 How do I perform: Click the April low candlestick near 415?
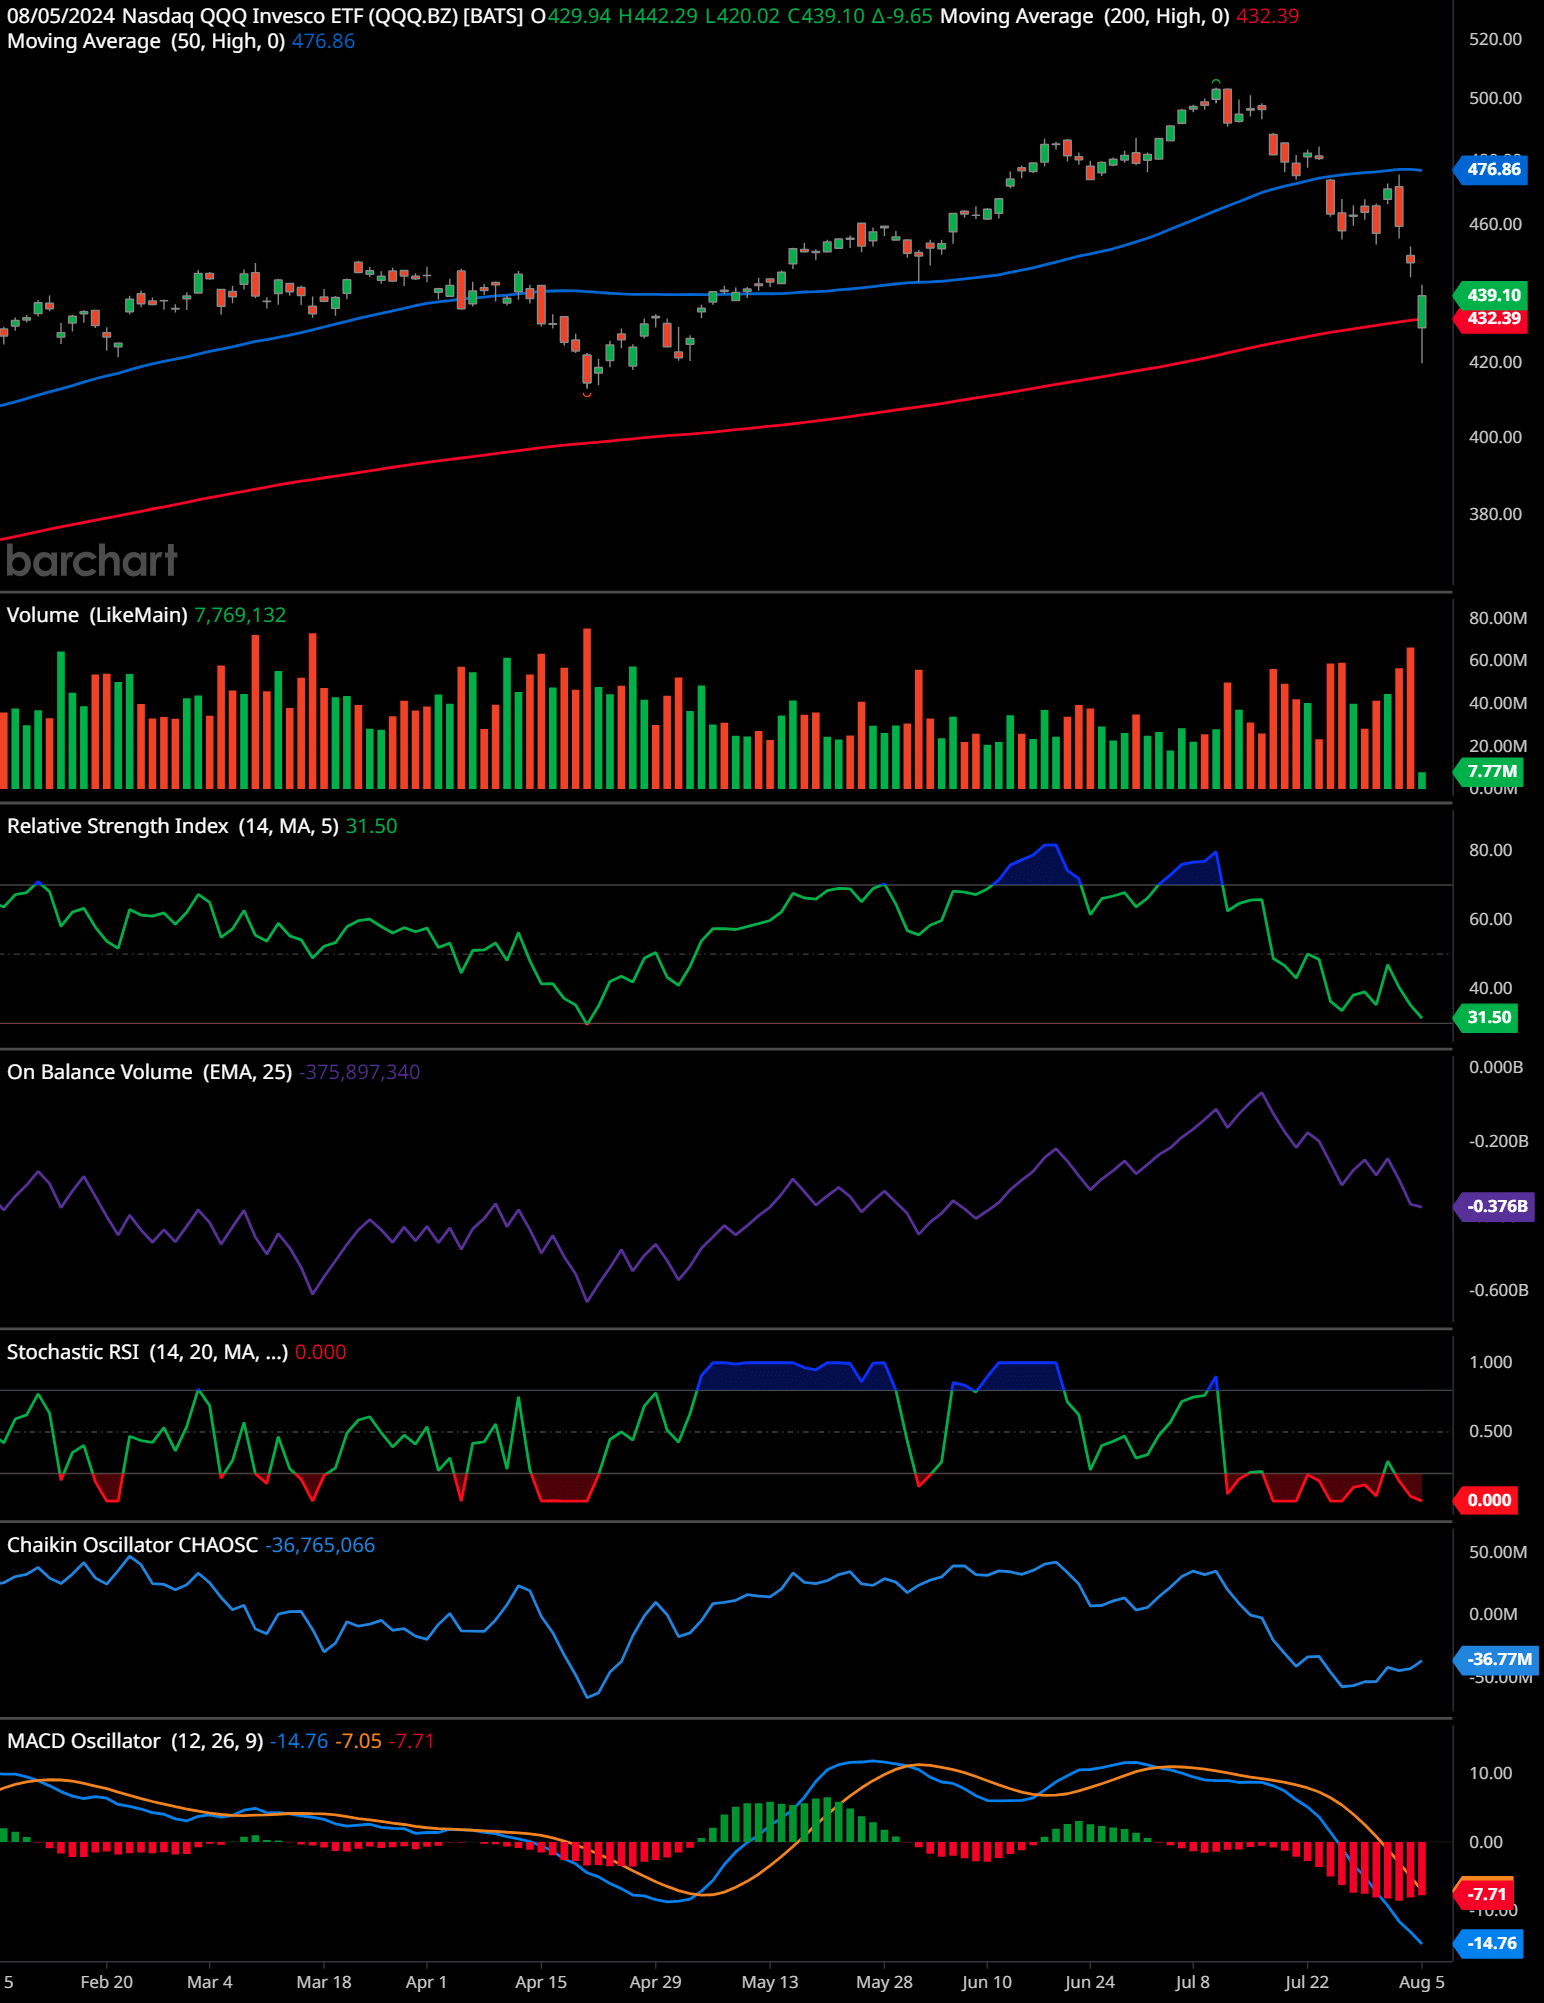587,369
